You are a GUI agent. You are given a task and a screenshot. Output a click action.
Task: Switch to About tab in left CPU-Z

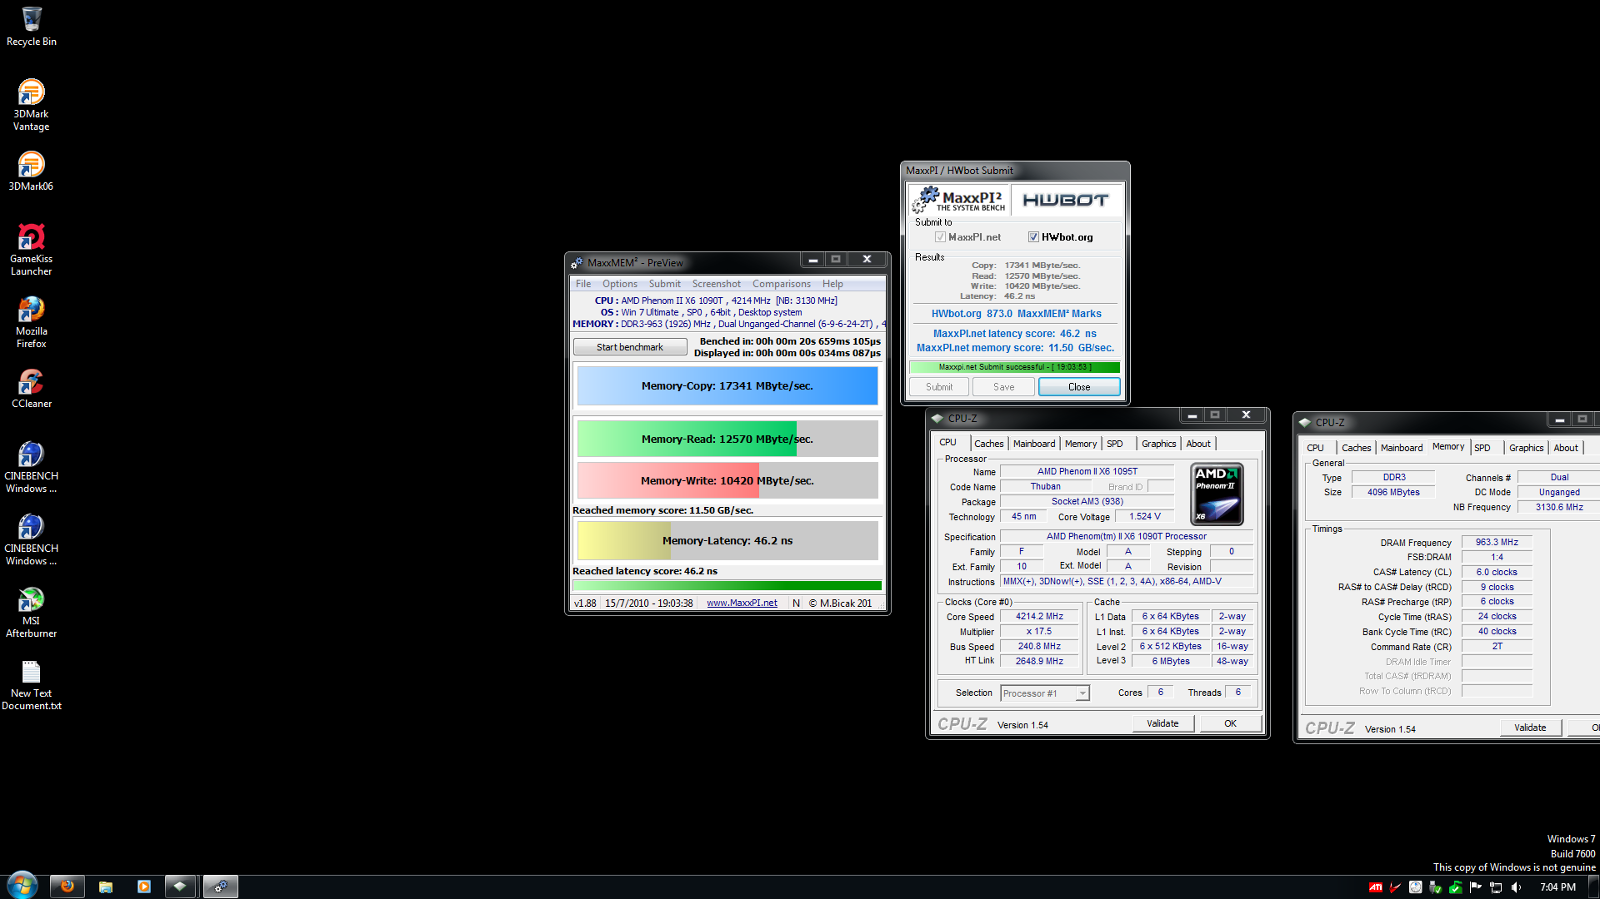coord(1198,444)
